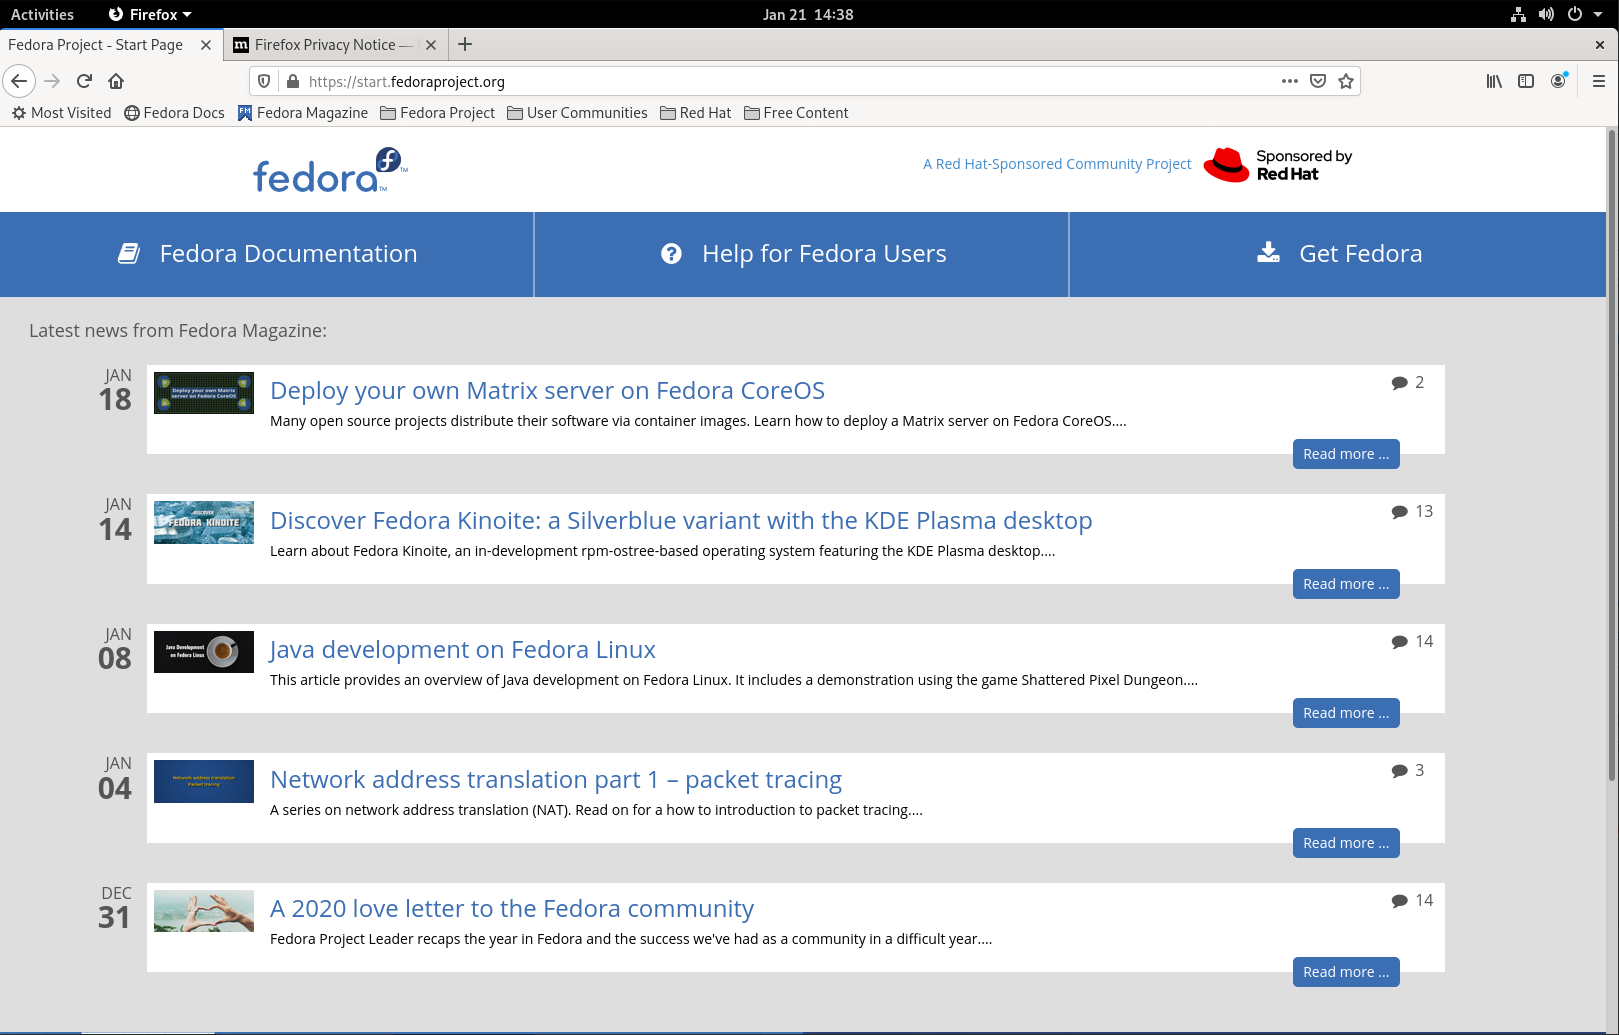Click the Sponsored by Red Hat logo

coord(1277,165)
